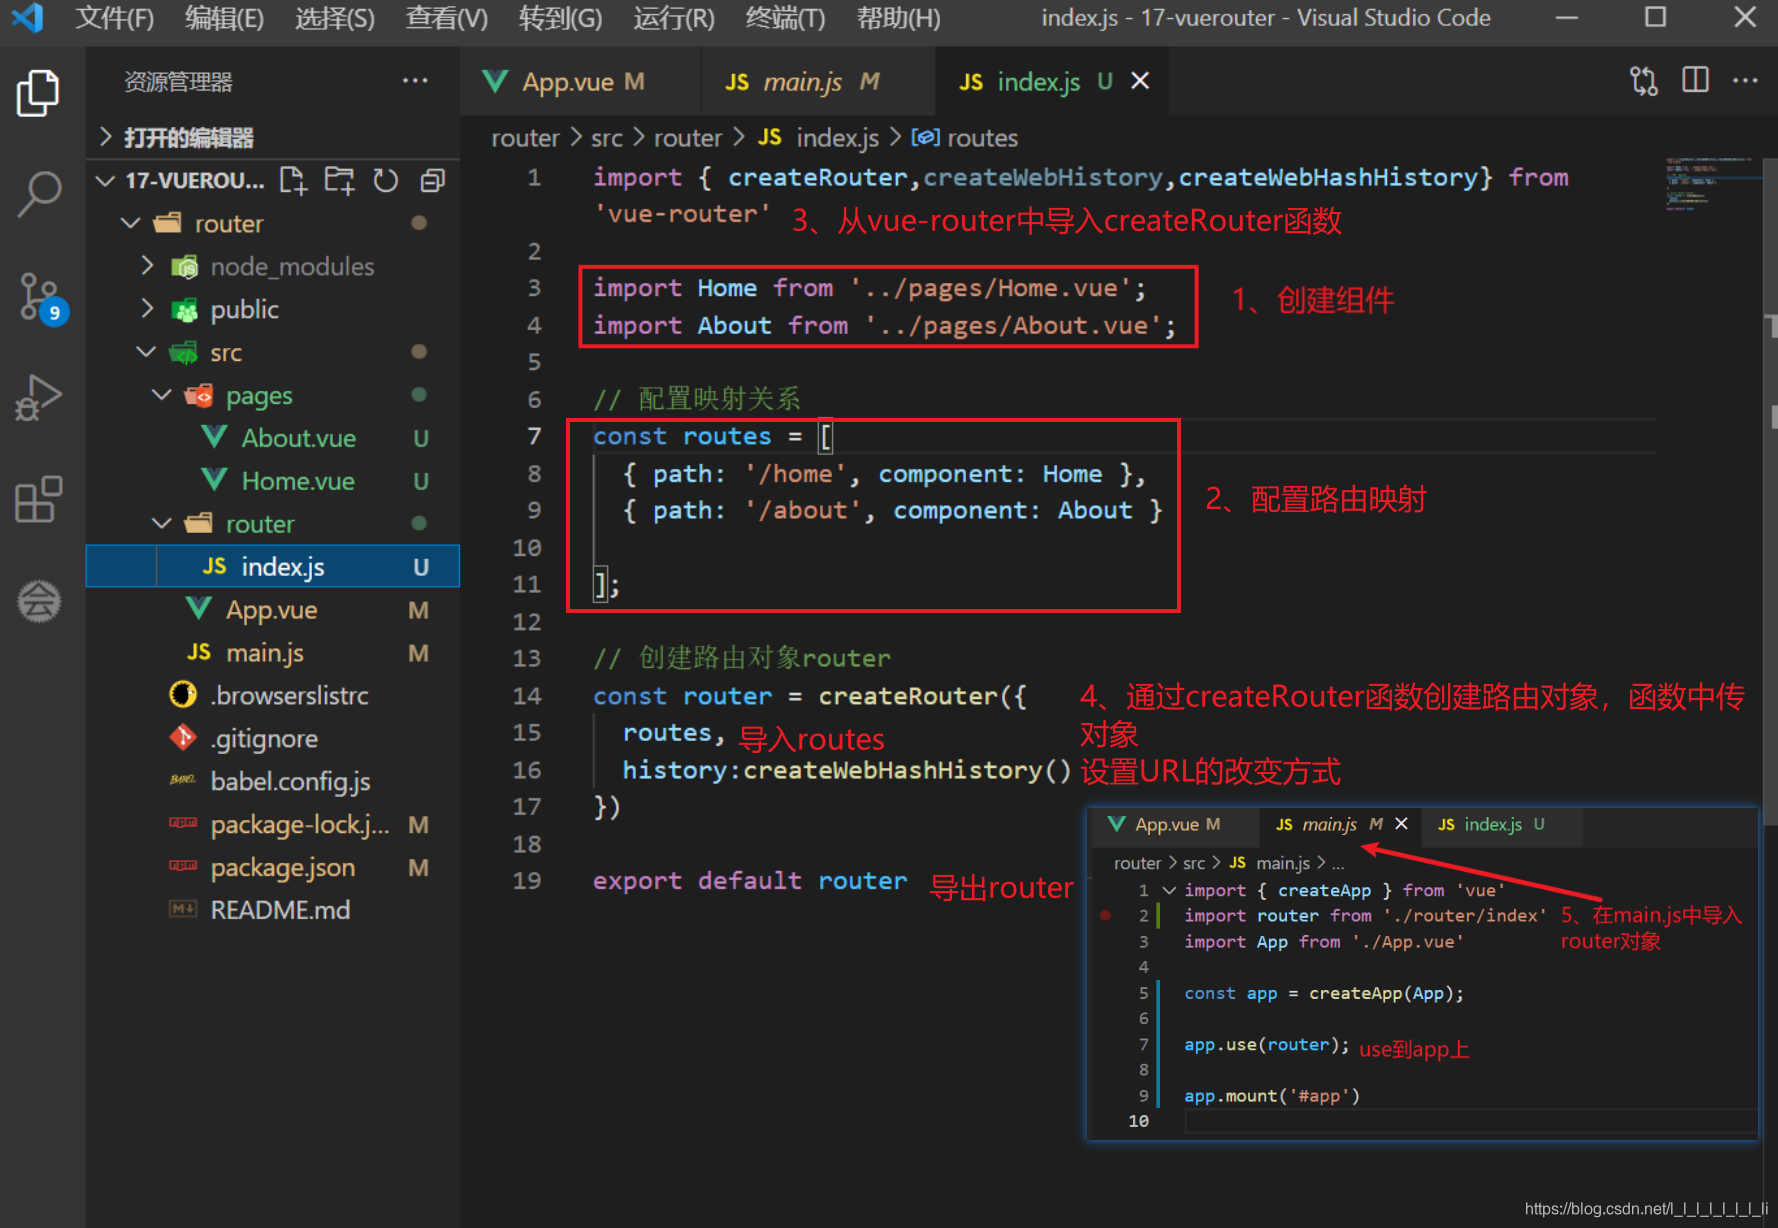Click the VS Code logo icon
This screenshot has height=1228, width=1778.
[x=27, y=18]
